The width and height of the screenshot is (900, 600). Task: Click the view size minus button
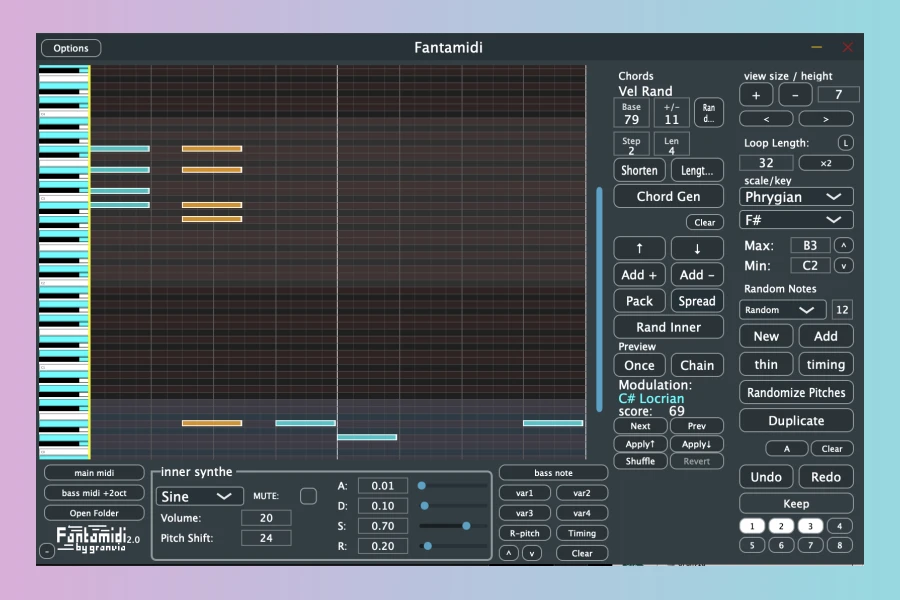pos(795,95)
